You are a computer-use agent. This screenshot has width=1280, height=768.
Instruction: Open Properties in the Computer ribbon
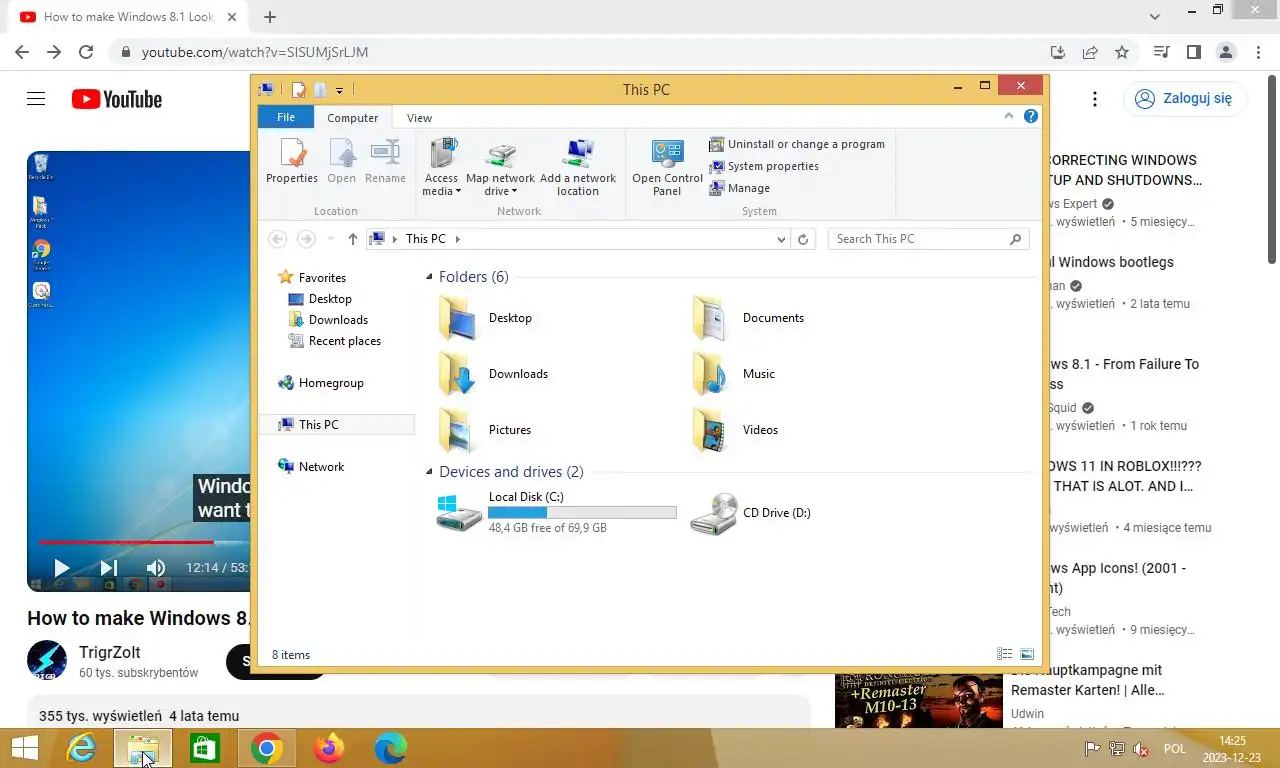point(292,162)
